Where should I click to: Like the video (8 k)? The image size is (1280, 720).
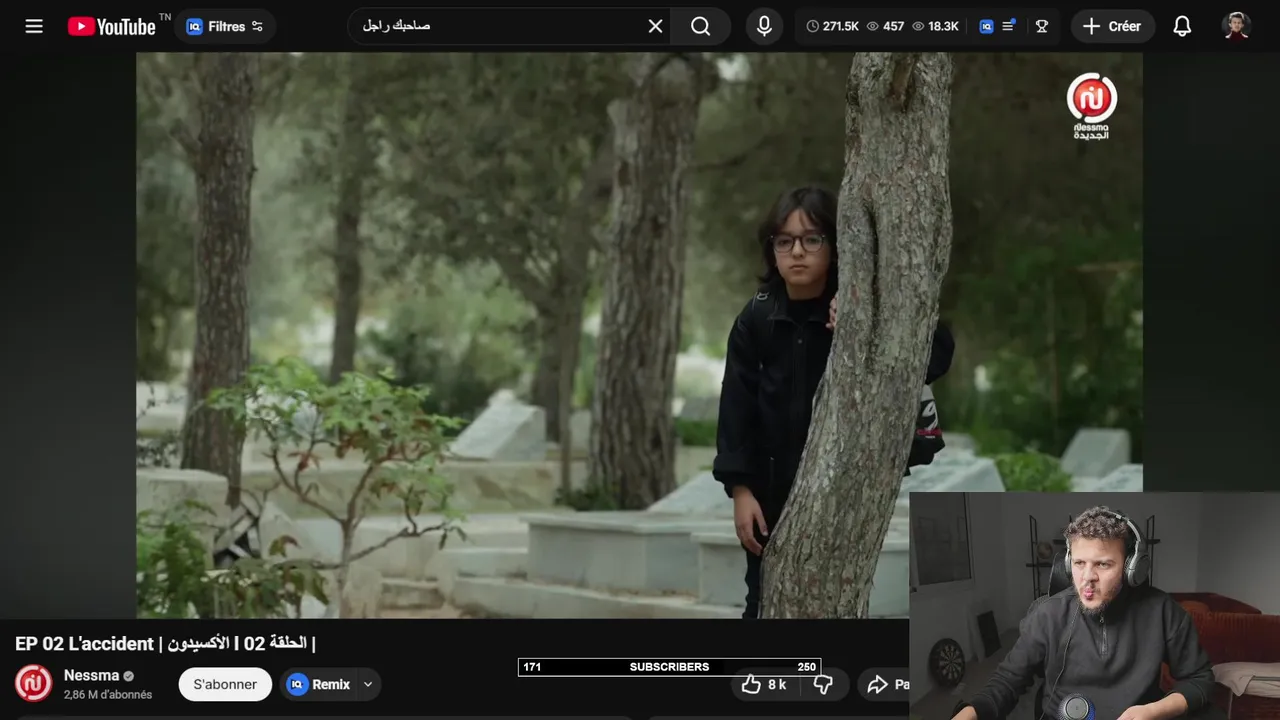[764, 684]
